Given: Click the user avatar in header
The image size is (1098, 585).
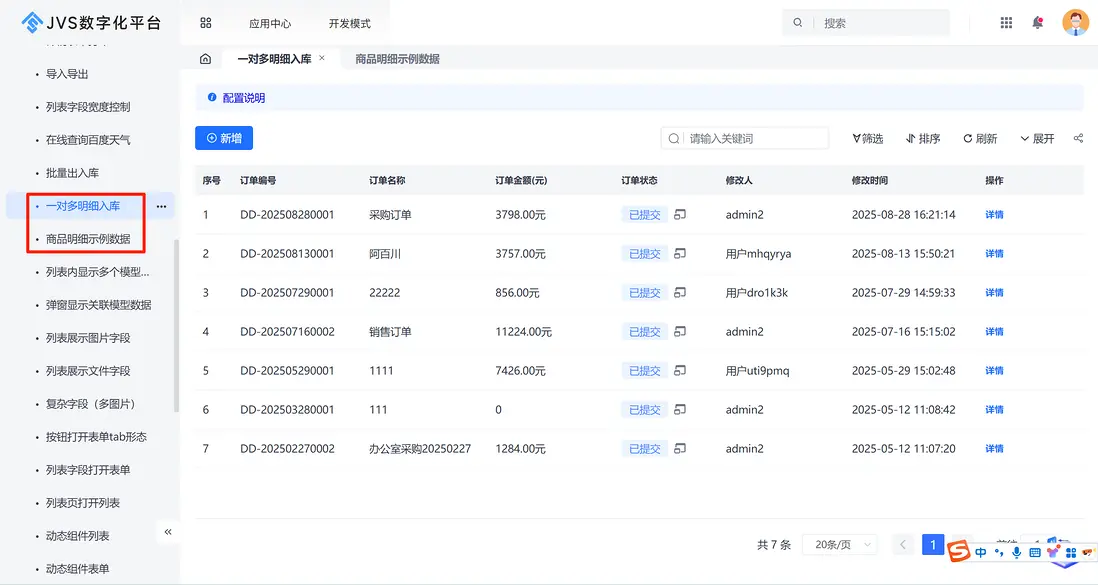Looking at the screenshot, I should coord(1075,23).
